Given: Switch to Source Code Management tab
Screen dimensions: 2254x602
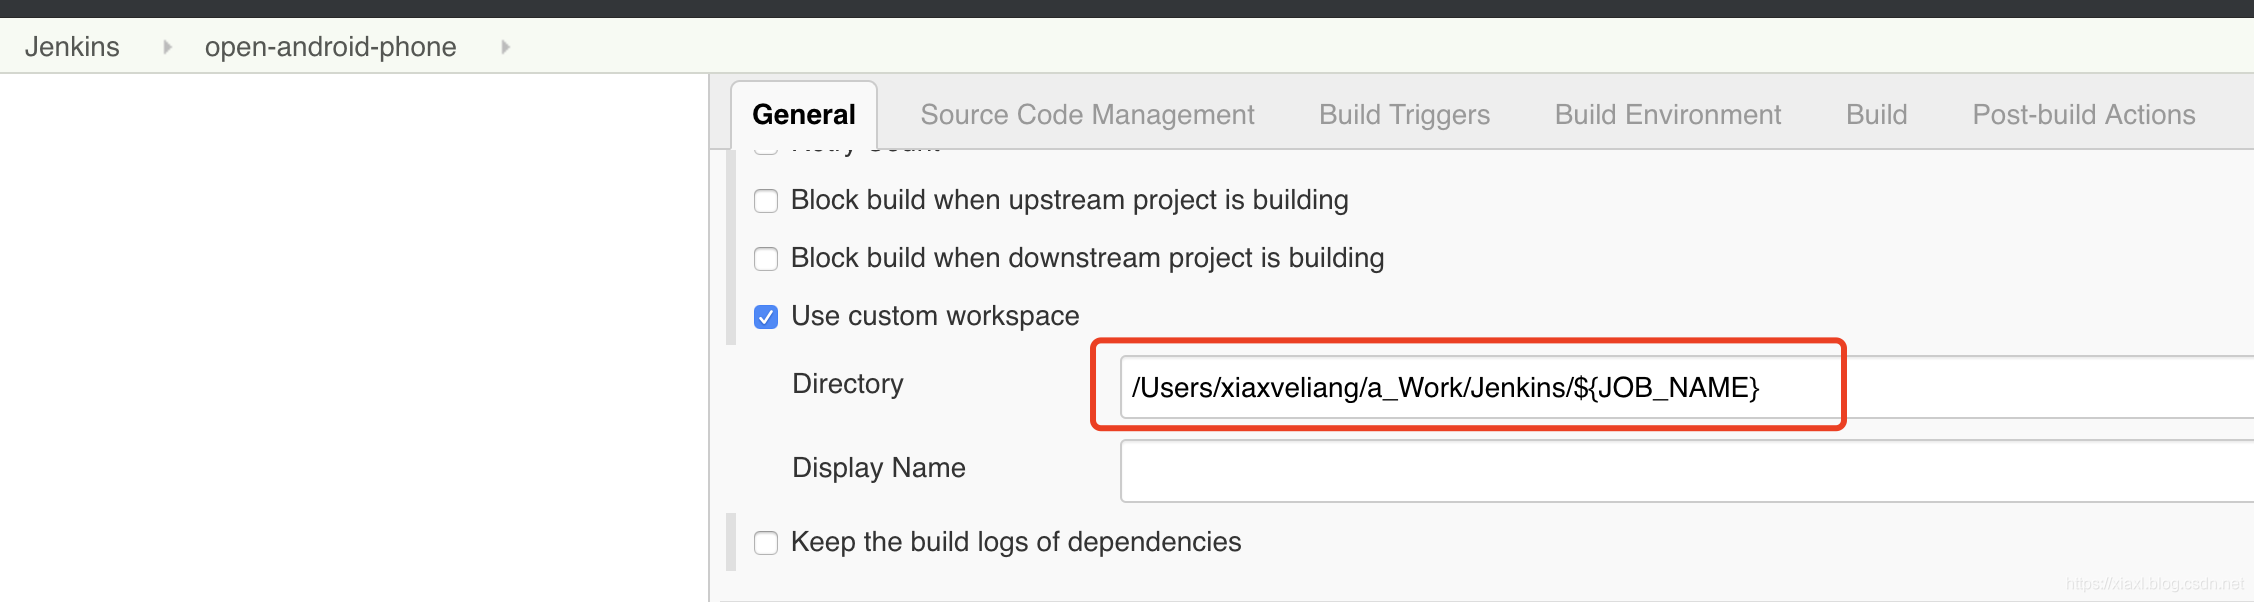Looking at the screenshot, I should tap(1087, 115).
